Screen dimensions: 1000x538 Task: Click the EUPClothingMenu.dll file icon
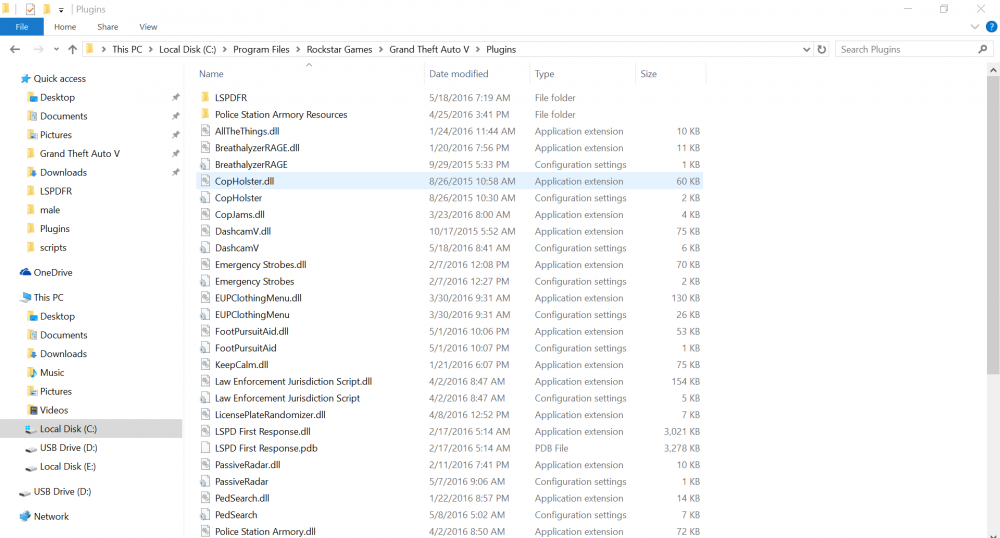(205, 298)
